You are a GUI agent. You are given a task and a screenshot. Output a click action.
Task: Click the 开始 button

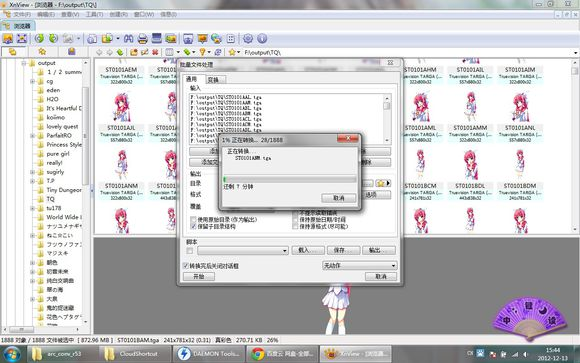tap(199, 276)
